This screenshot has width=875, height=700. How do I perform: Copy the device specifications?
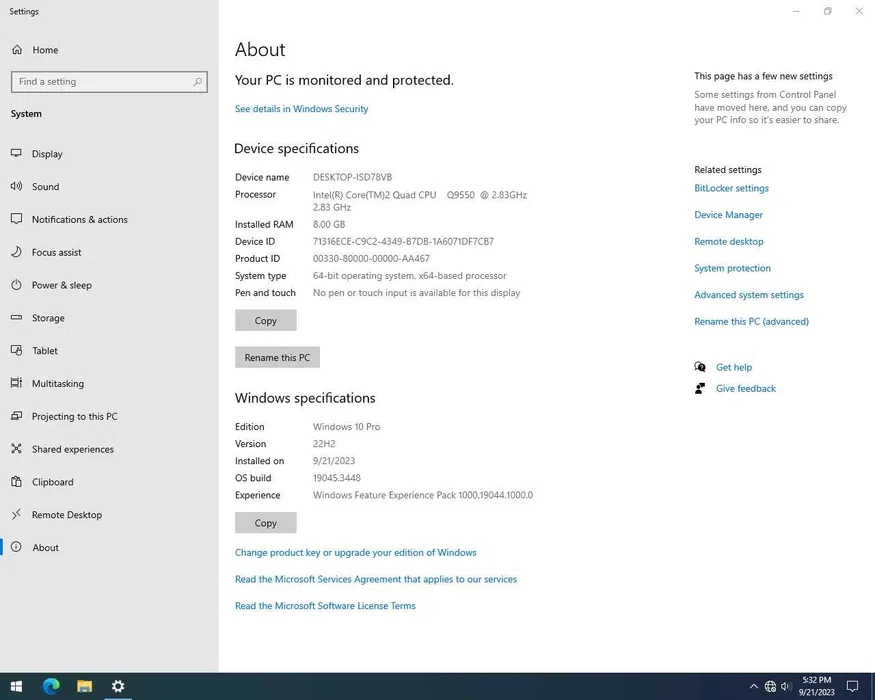pos(266,320)
